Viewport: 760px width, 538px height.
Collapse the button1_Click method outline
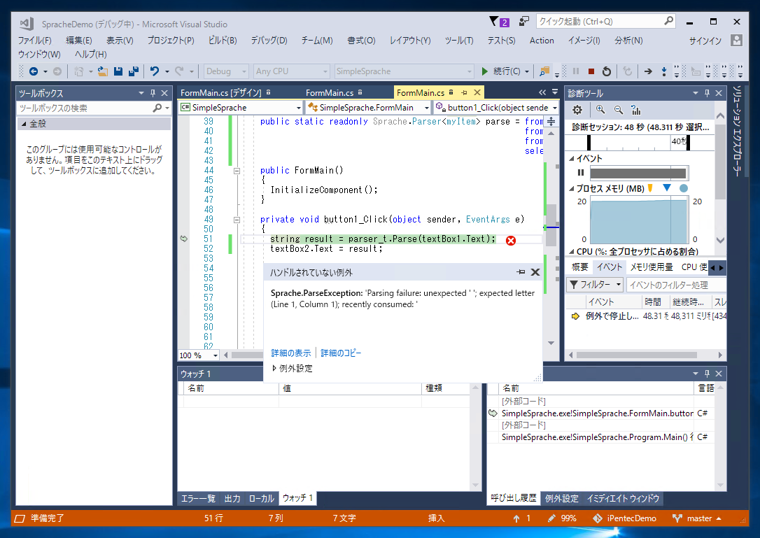coord(237,220)
